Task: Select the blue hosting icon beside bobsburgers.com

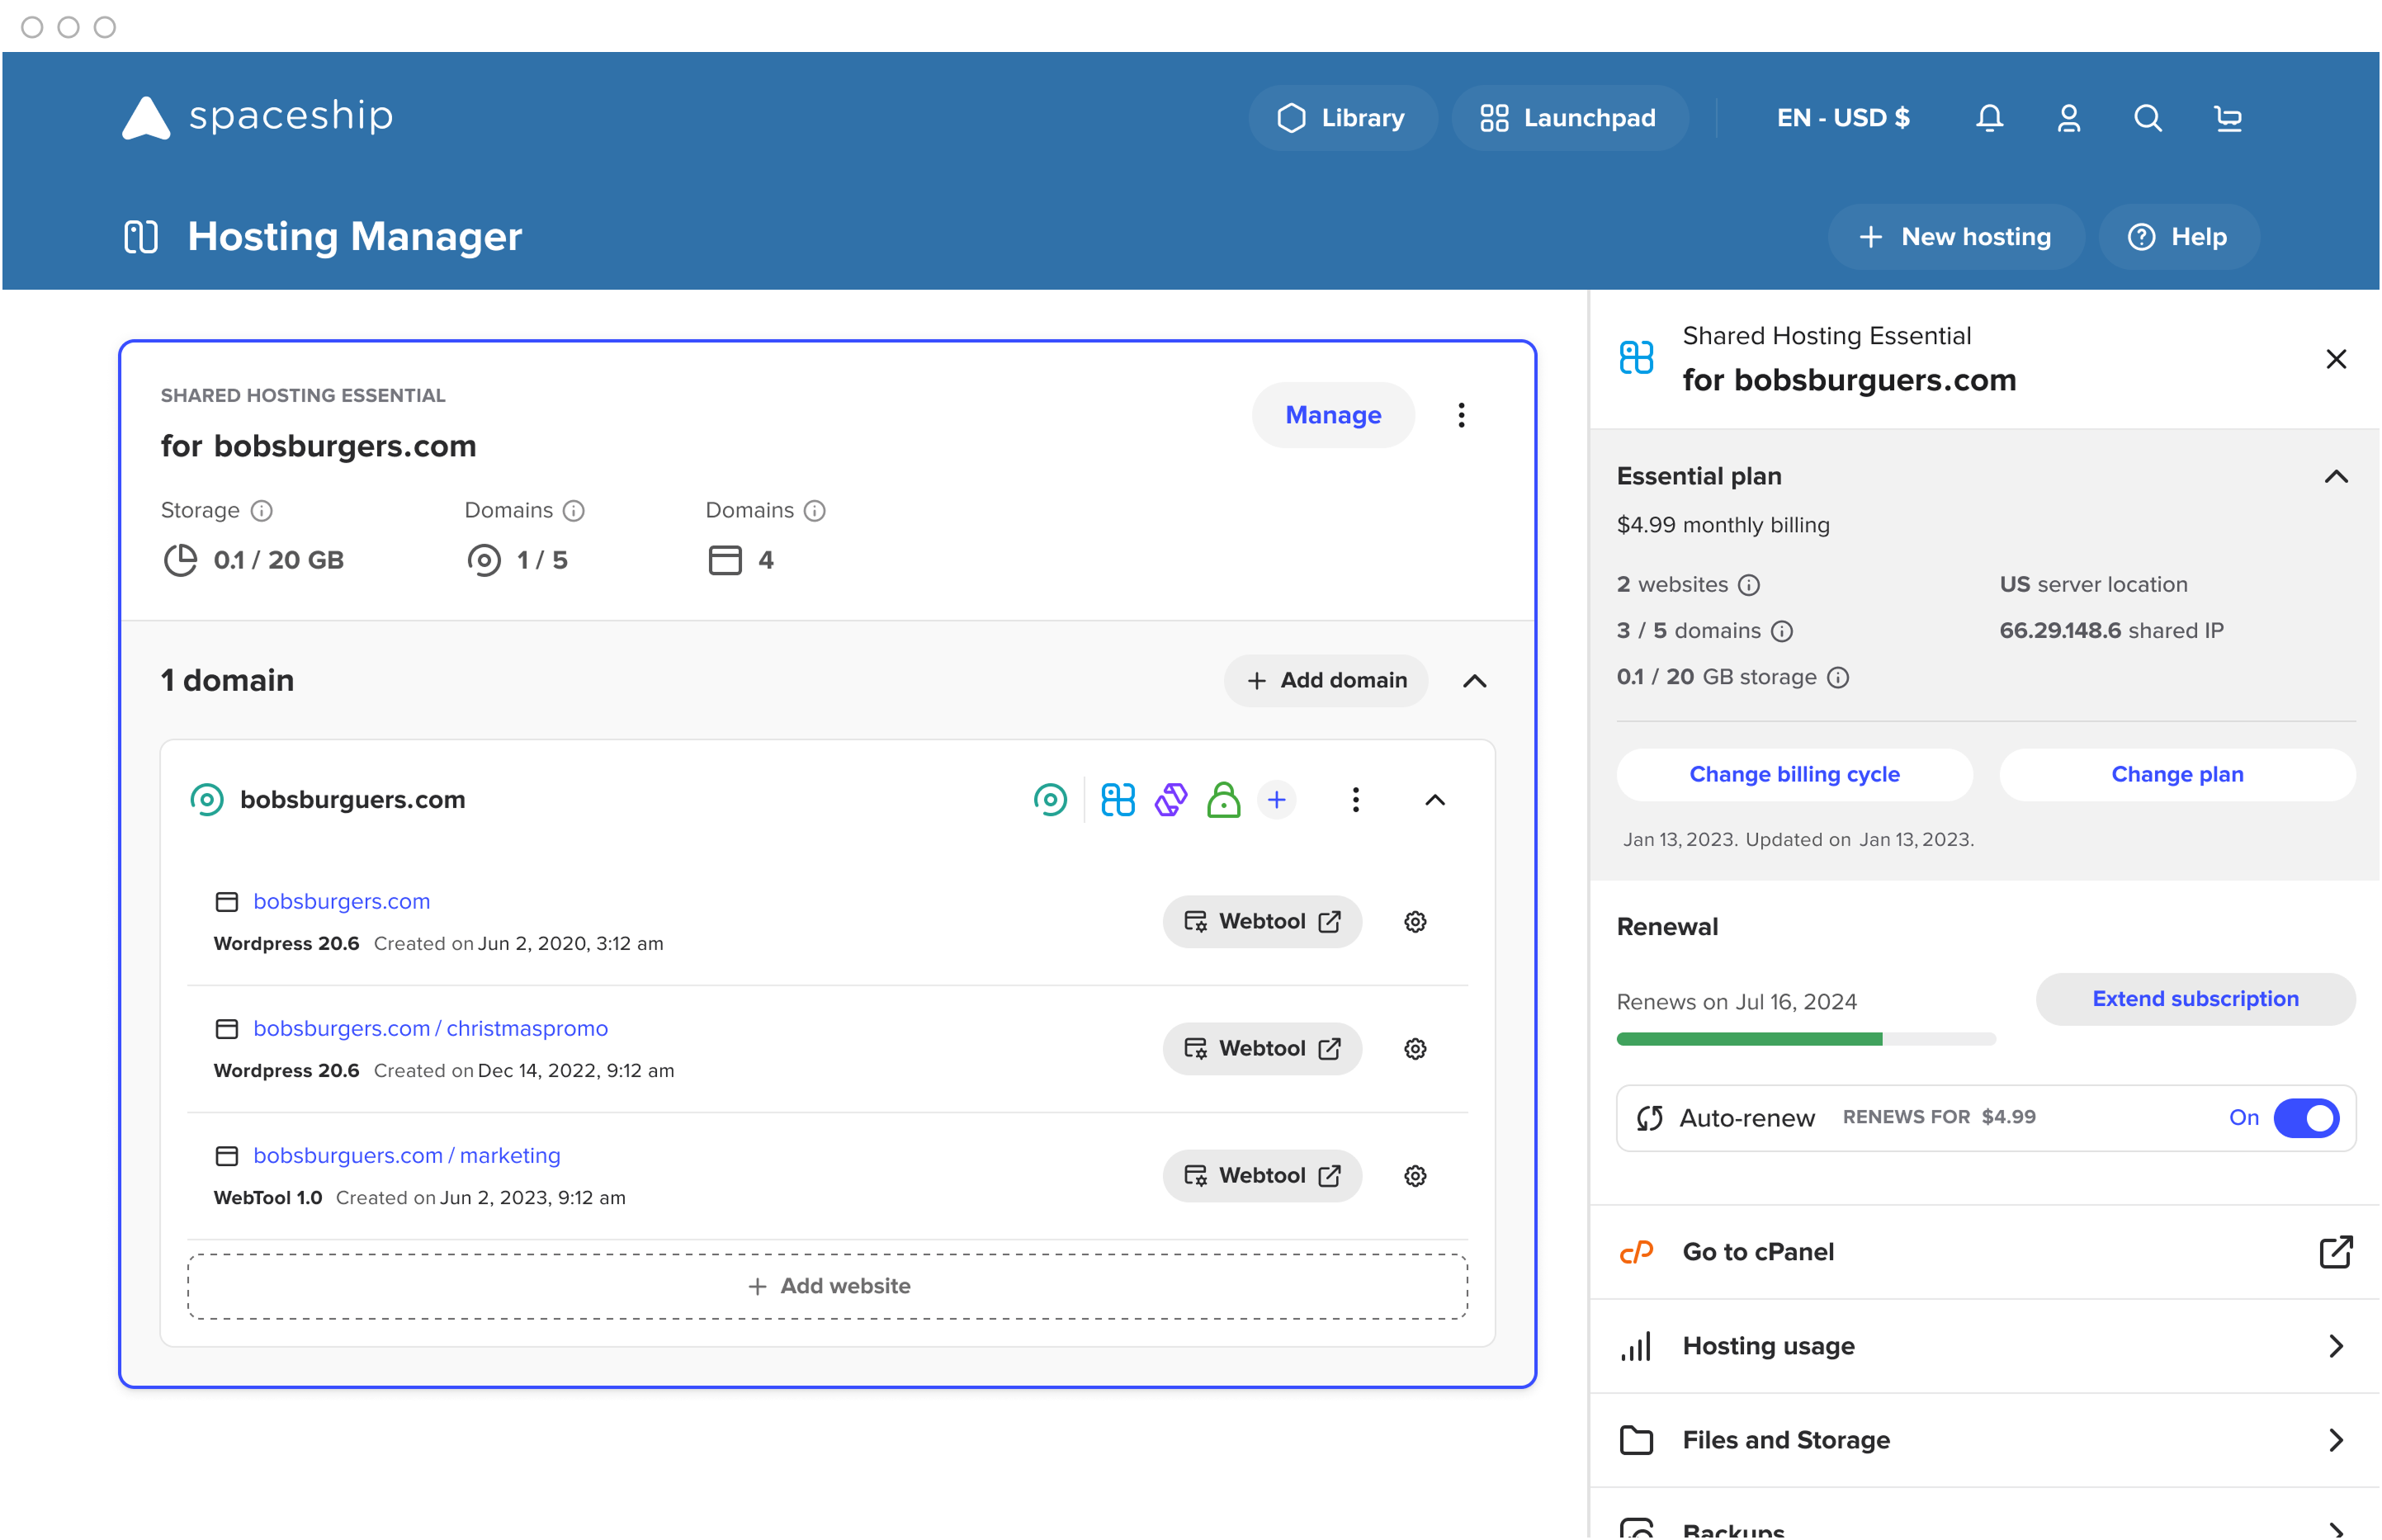Action: pos(1117,799)
